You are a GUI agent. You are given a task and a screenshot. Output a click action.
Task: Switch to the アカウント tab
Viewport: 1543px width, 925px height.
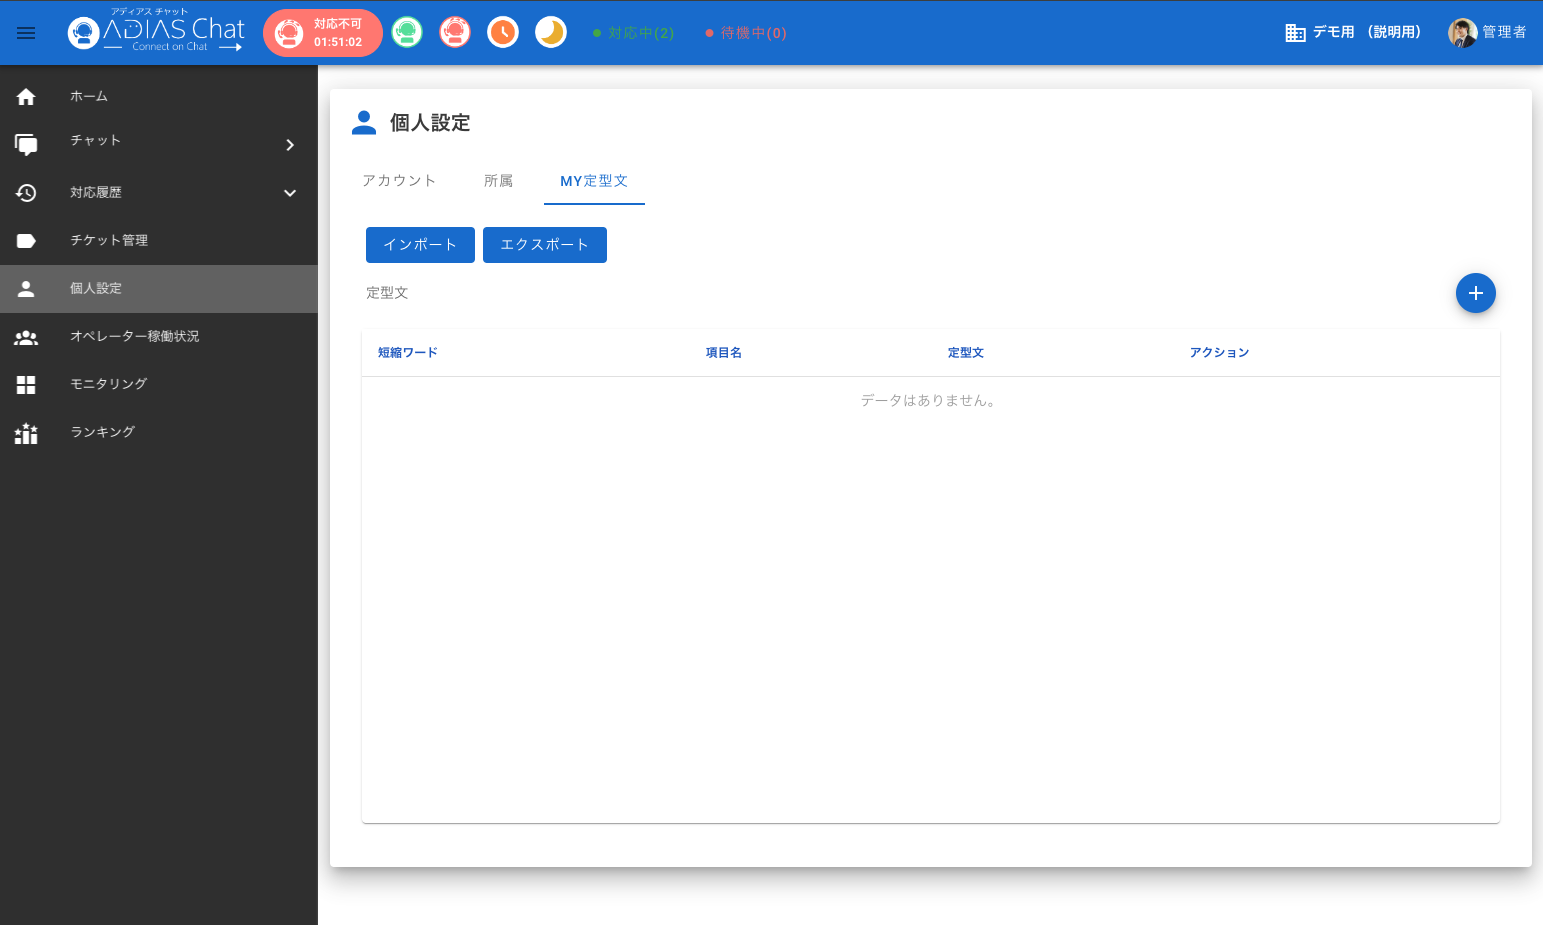tap(399, 181)
